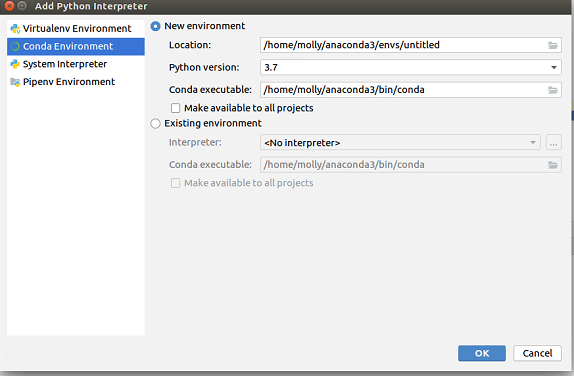Click the interpreter ellipsis browse button

554,142
